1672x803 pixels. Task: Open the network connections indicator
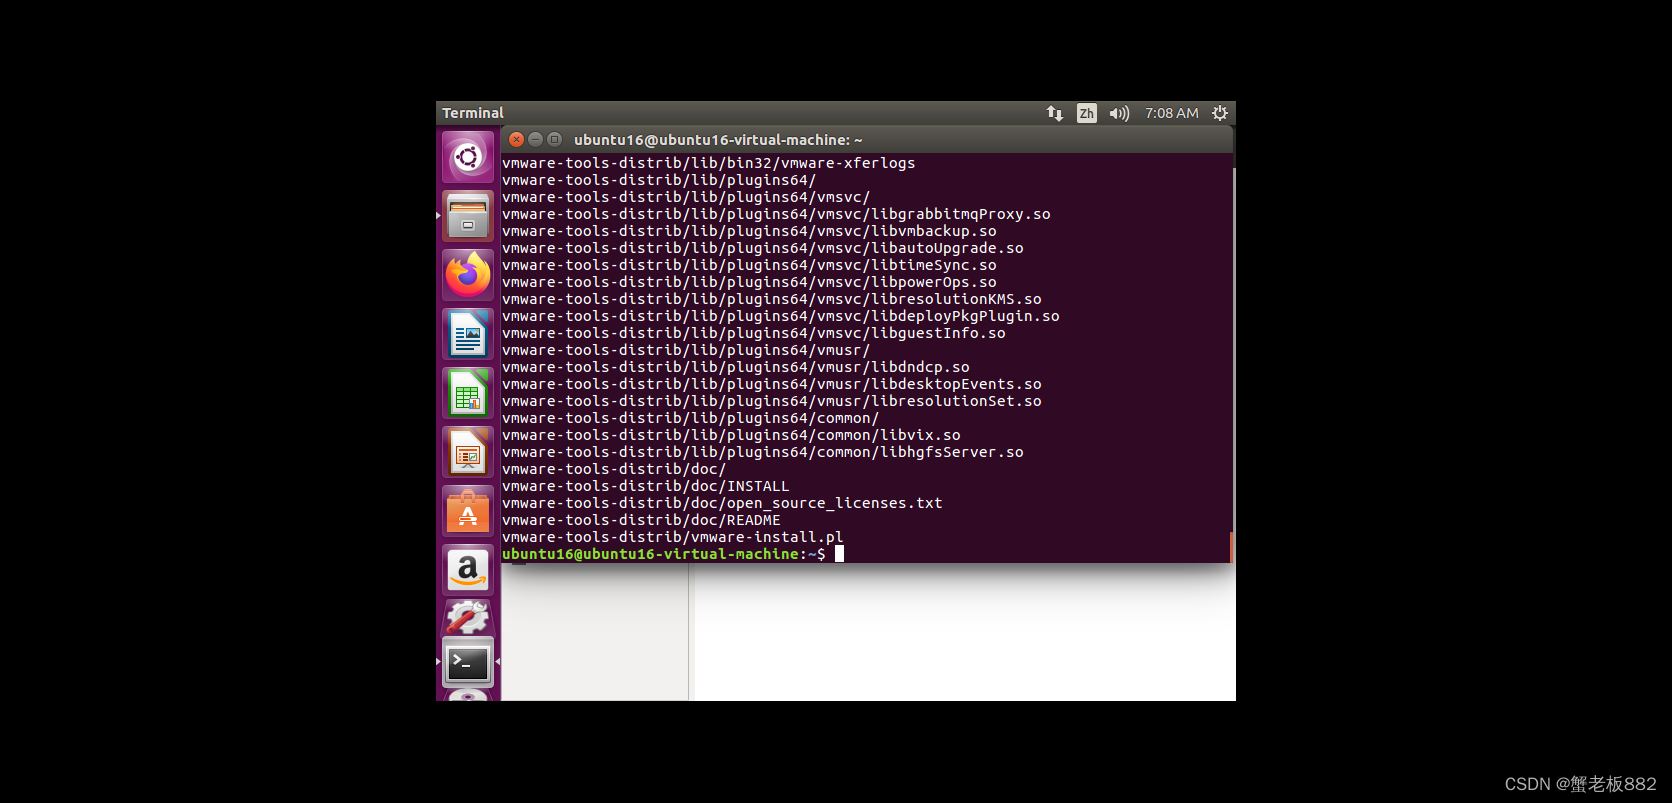(1055, 113)
